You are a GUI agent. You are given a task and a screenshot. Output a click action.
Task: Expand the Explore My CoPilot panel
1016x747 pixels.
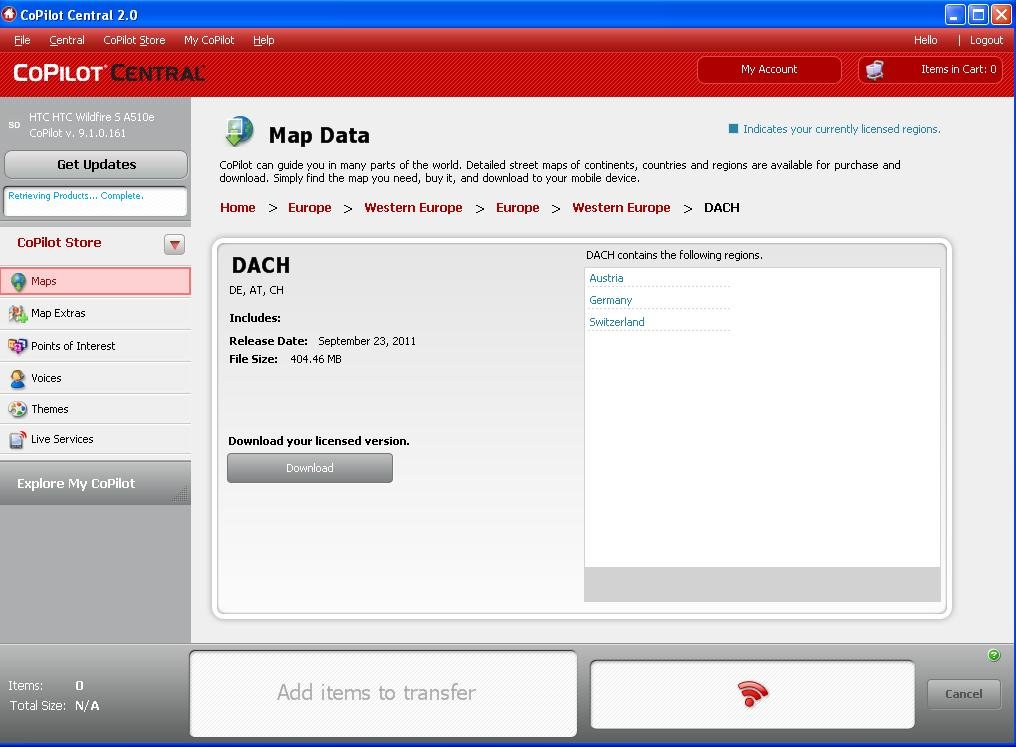(x=95, y=483)
